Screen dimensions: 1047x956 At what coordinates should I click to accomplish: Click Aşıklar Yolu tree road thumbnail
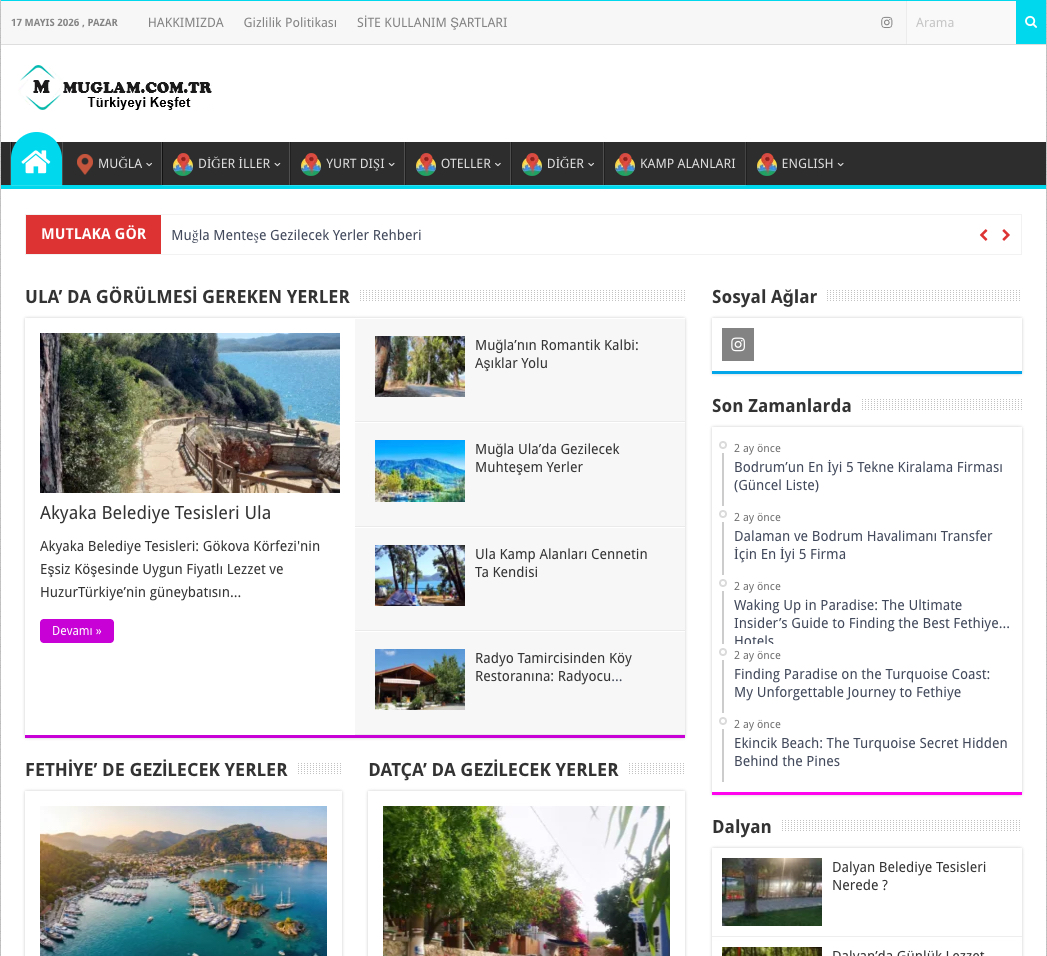tap(420, 367)
